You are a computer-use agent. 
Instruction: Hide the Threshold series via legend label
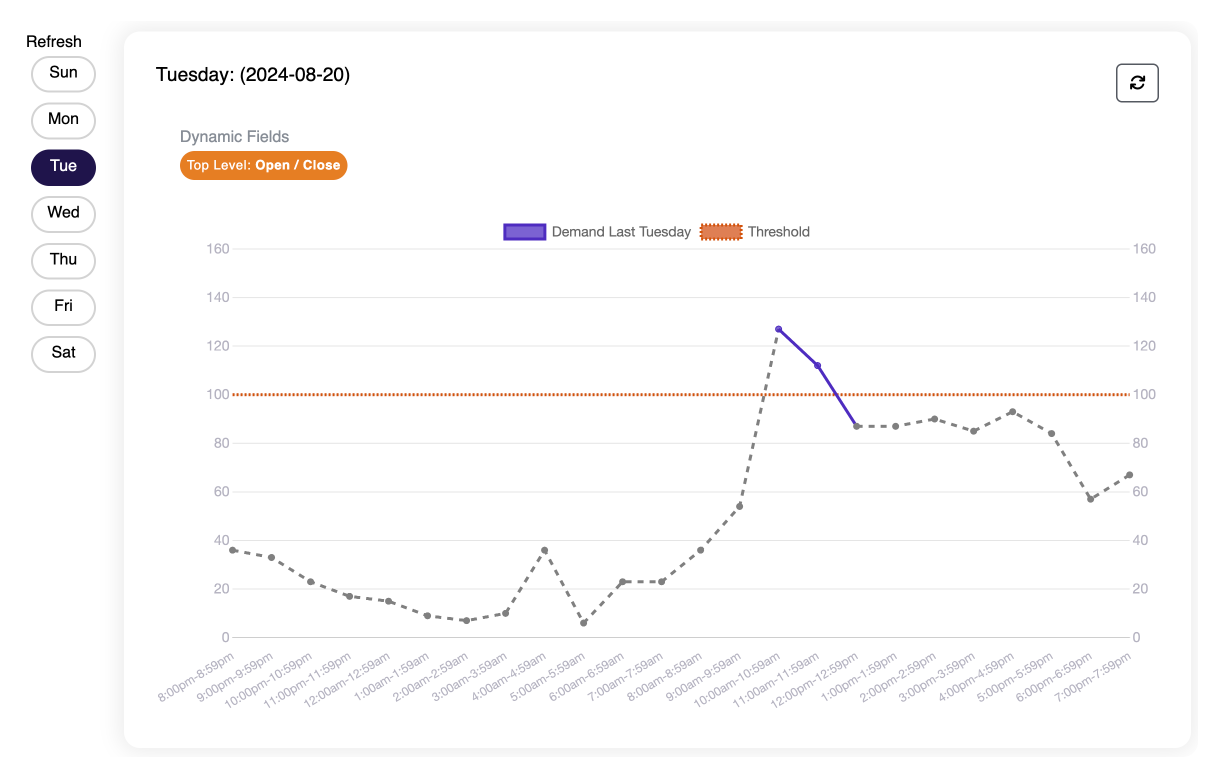pyautogui.click(x=778, y=232)
